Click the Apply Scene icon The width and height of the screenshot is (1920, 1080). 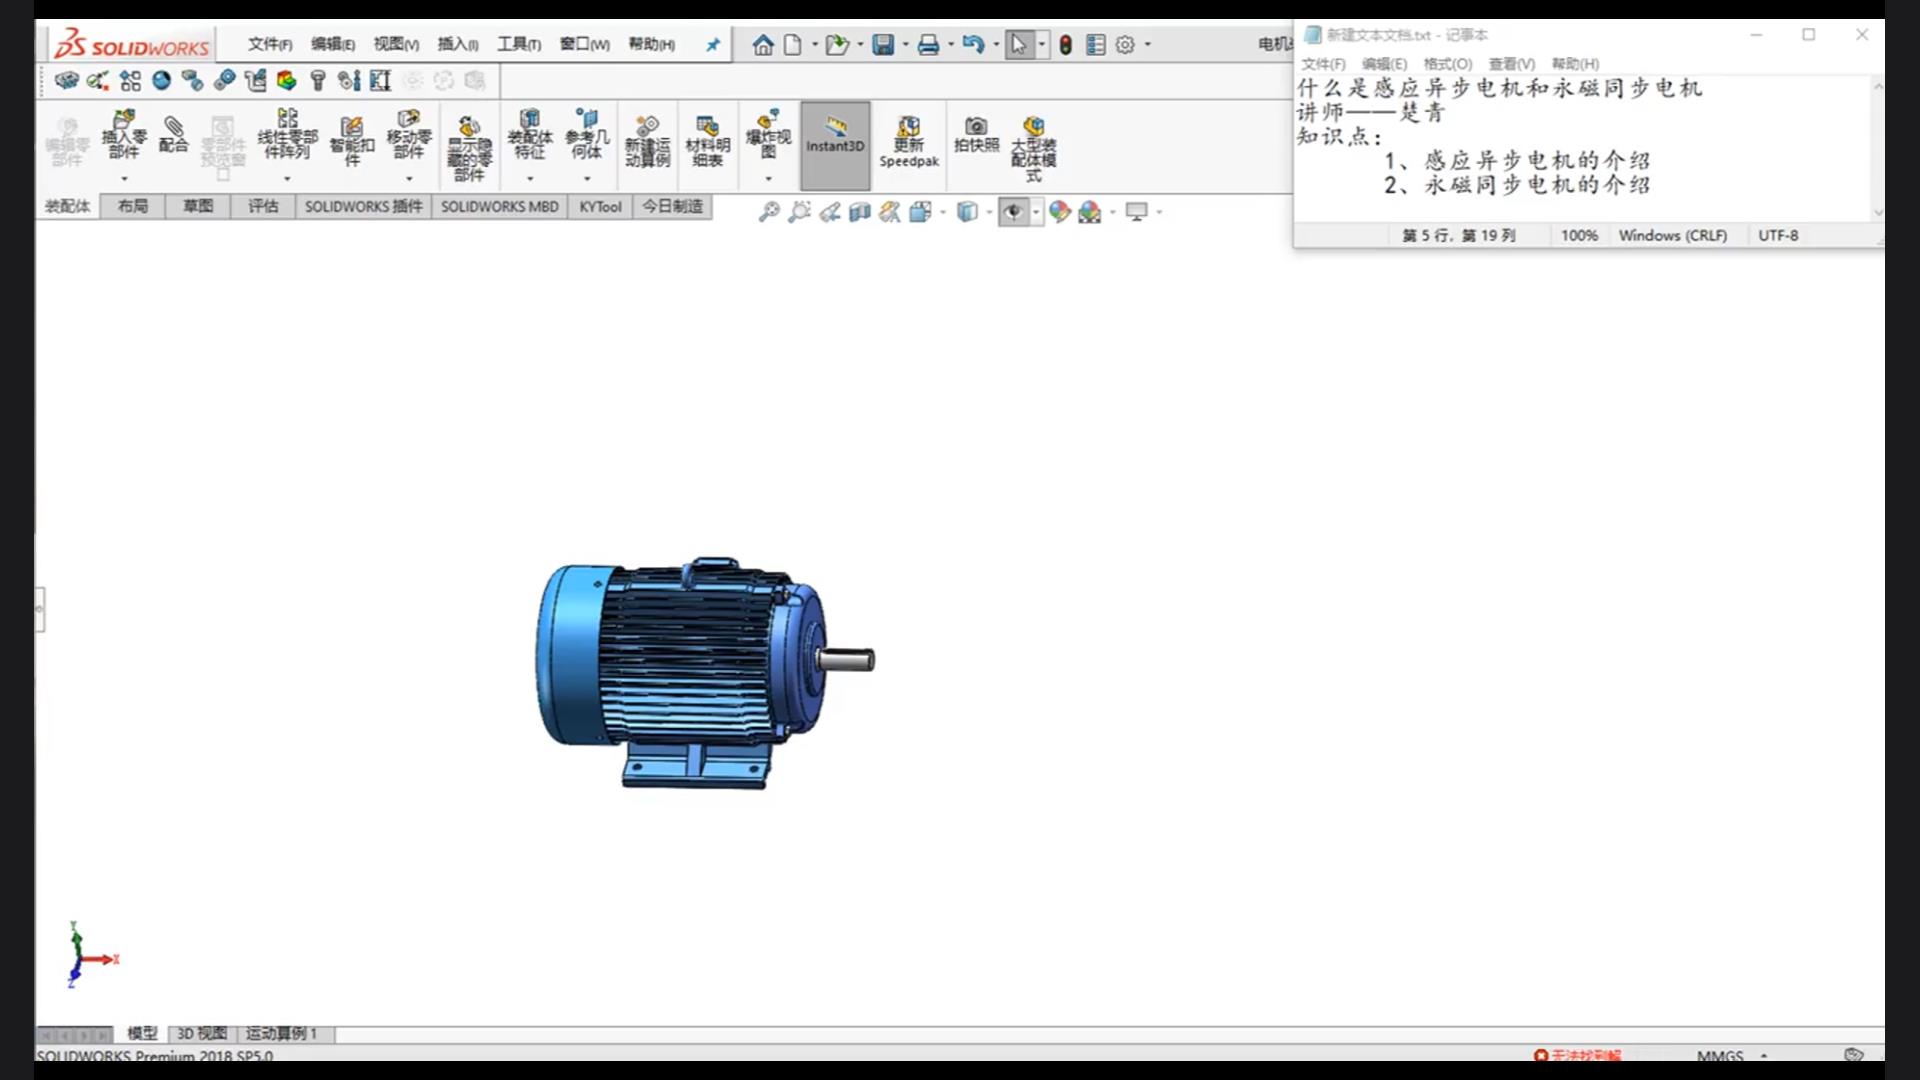click(1090, 212)
